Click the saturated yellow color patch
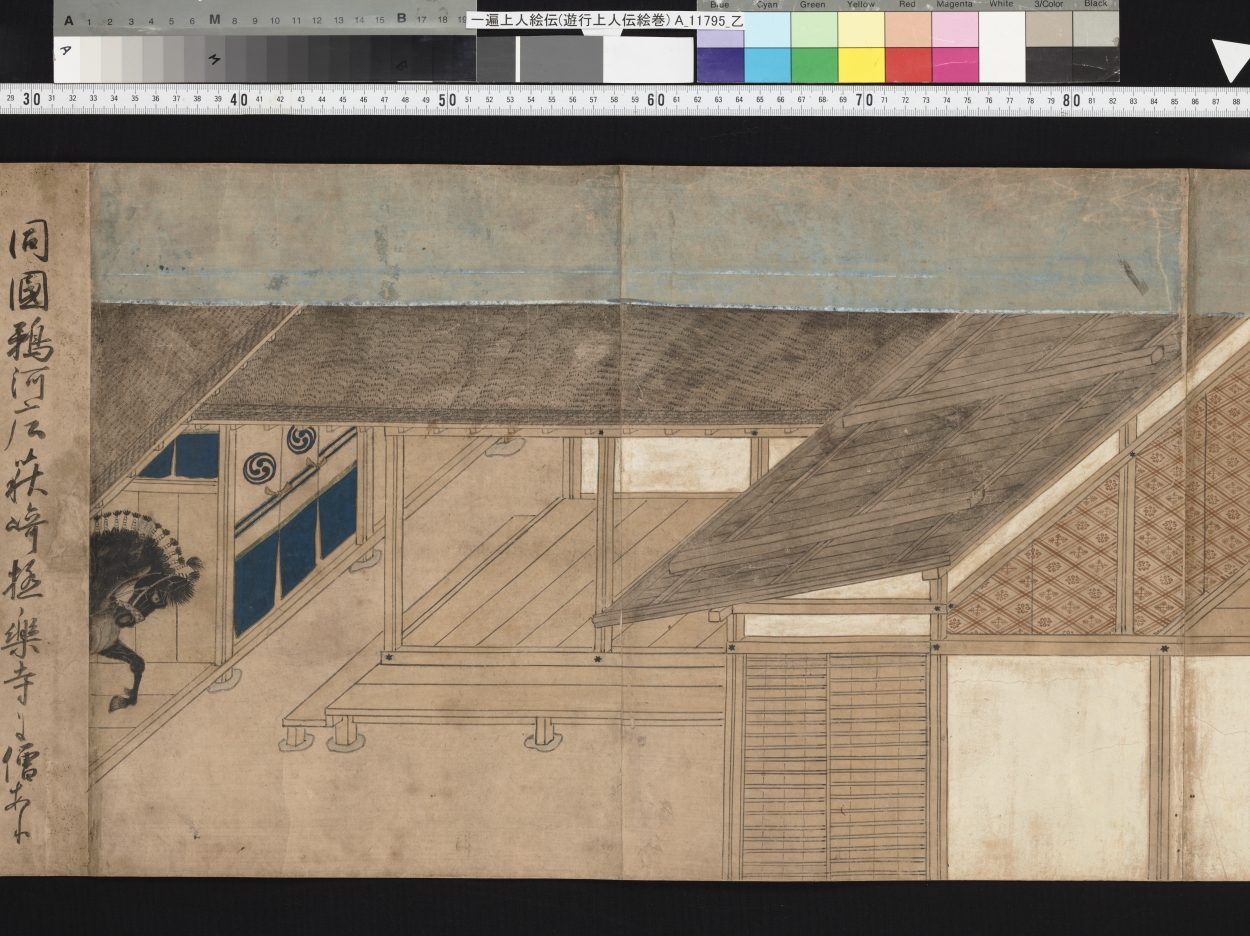Image resolution: width=1250 pixels, height=936 pixels. point(861,65)
